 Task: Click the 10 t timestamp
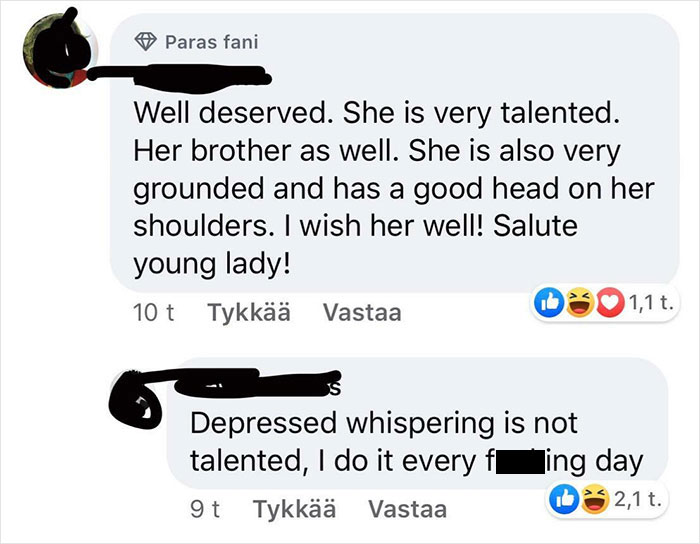click(x=153, y=312)
